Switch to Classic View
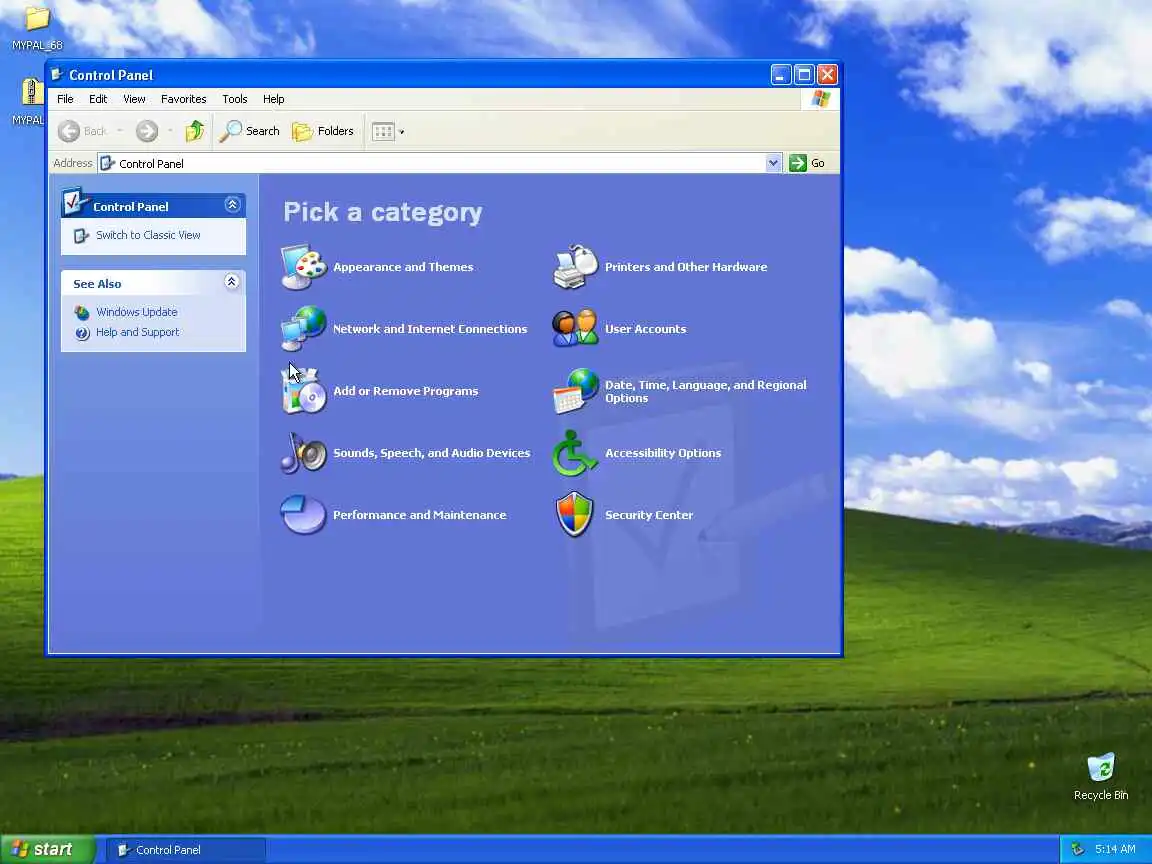This screenshot has height=864, width=1152. [148, 235]
